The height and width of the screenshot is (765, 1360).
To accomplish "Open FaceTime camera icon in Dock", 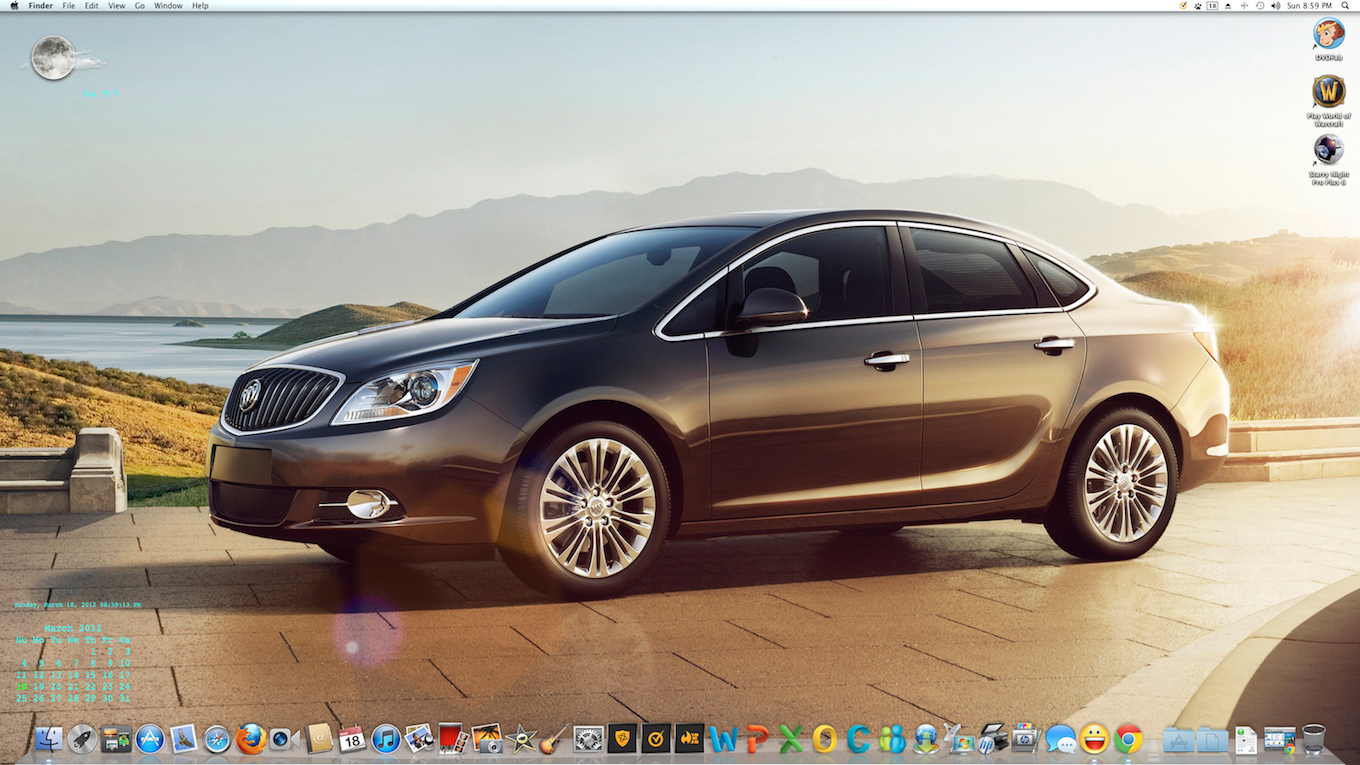I will (284, 739).
